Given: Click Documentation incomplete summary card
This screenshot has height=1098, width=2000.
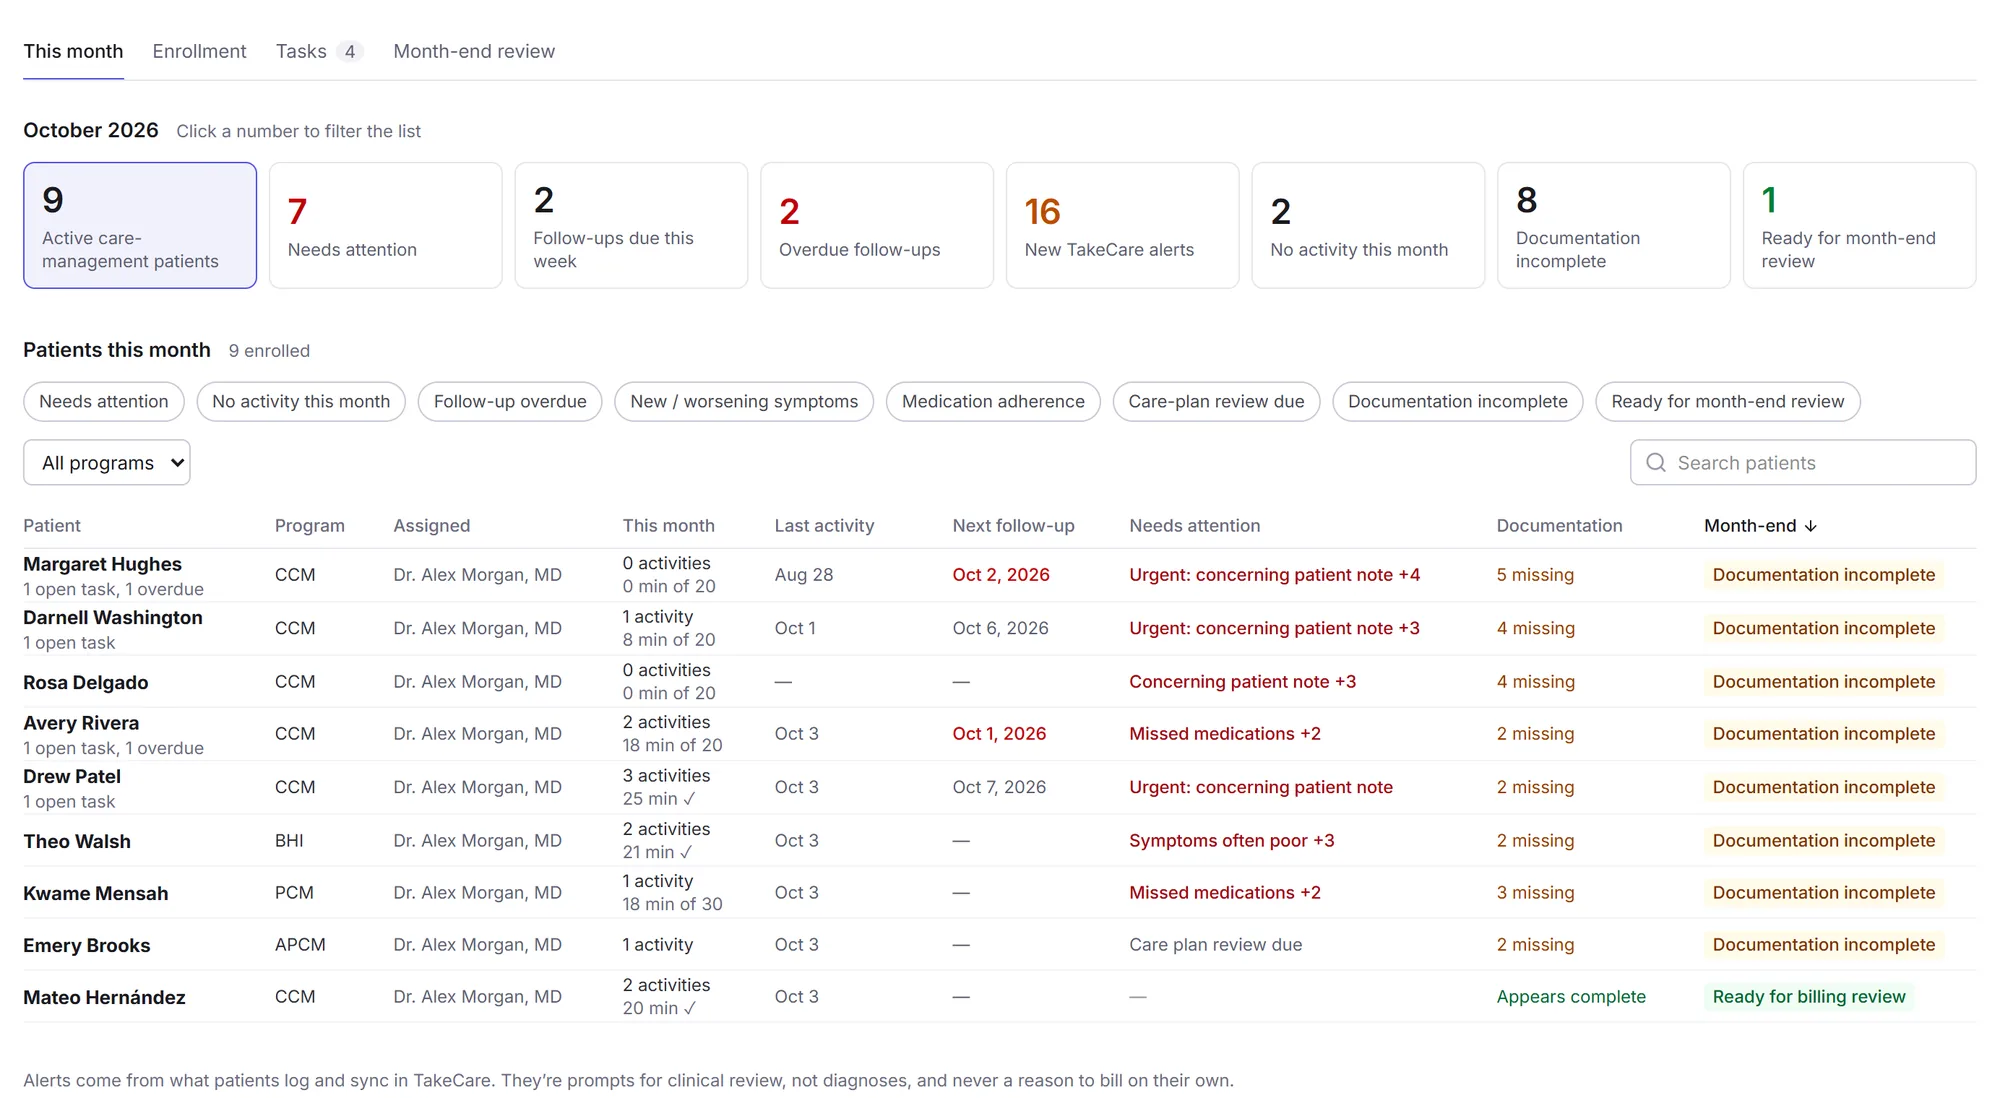Looking at the screenshot, I should (1614, 226).
